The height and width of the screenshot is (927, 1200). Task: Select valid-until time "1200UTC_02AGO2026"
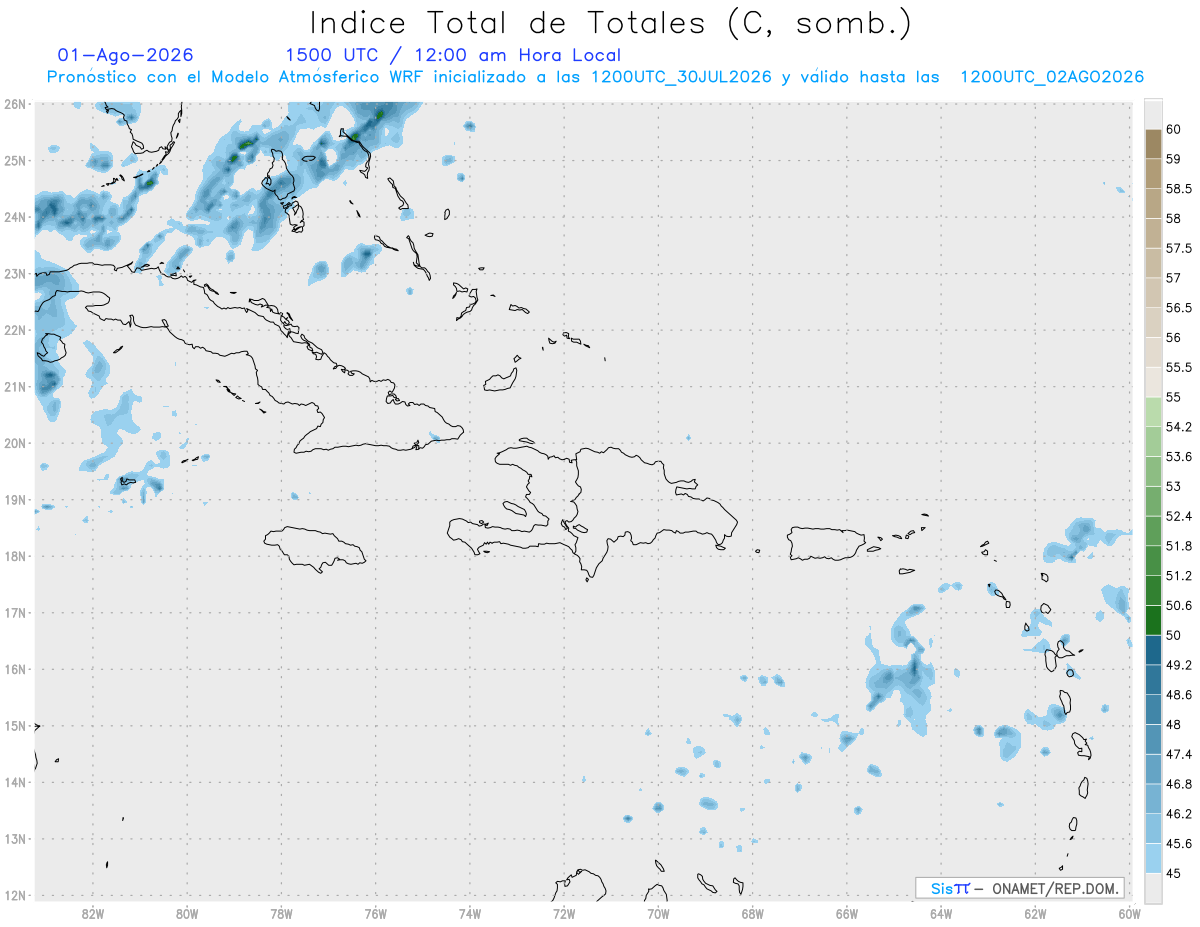click(1052, 77)
